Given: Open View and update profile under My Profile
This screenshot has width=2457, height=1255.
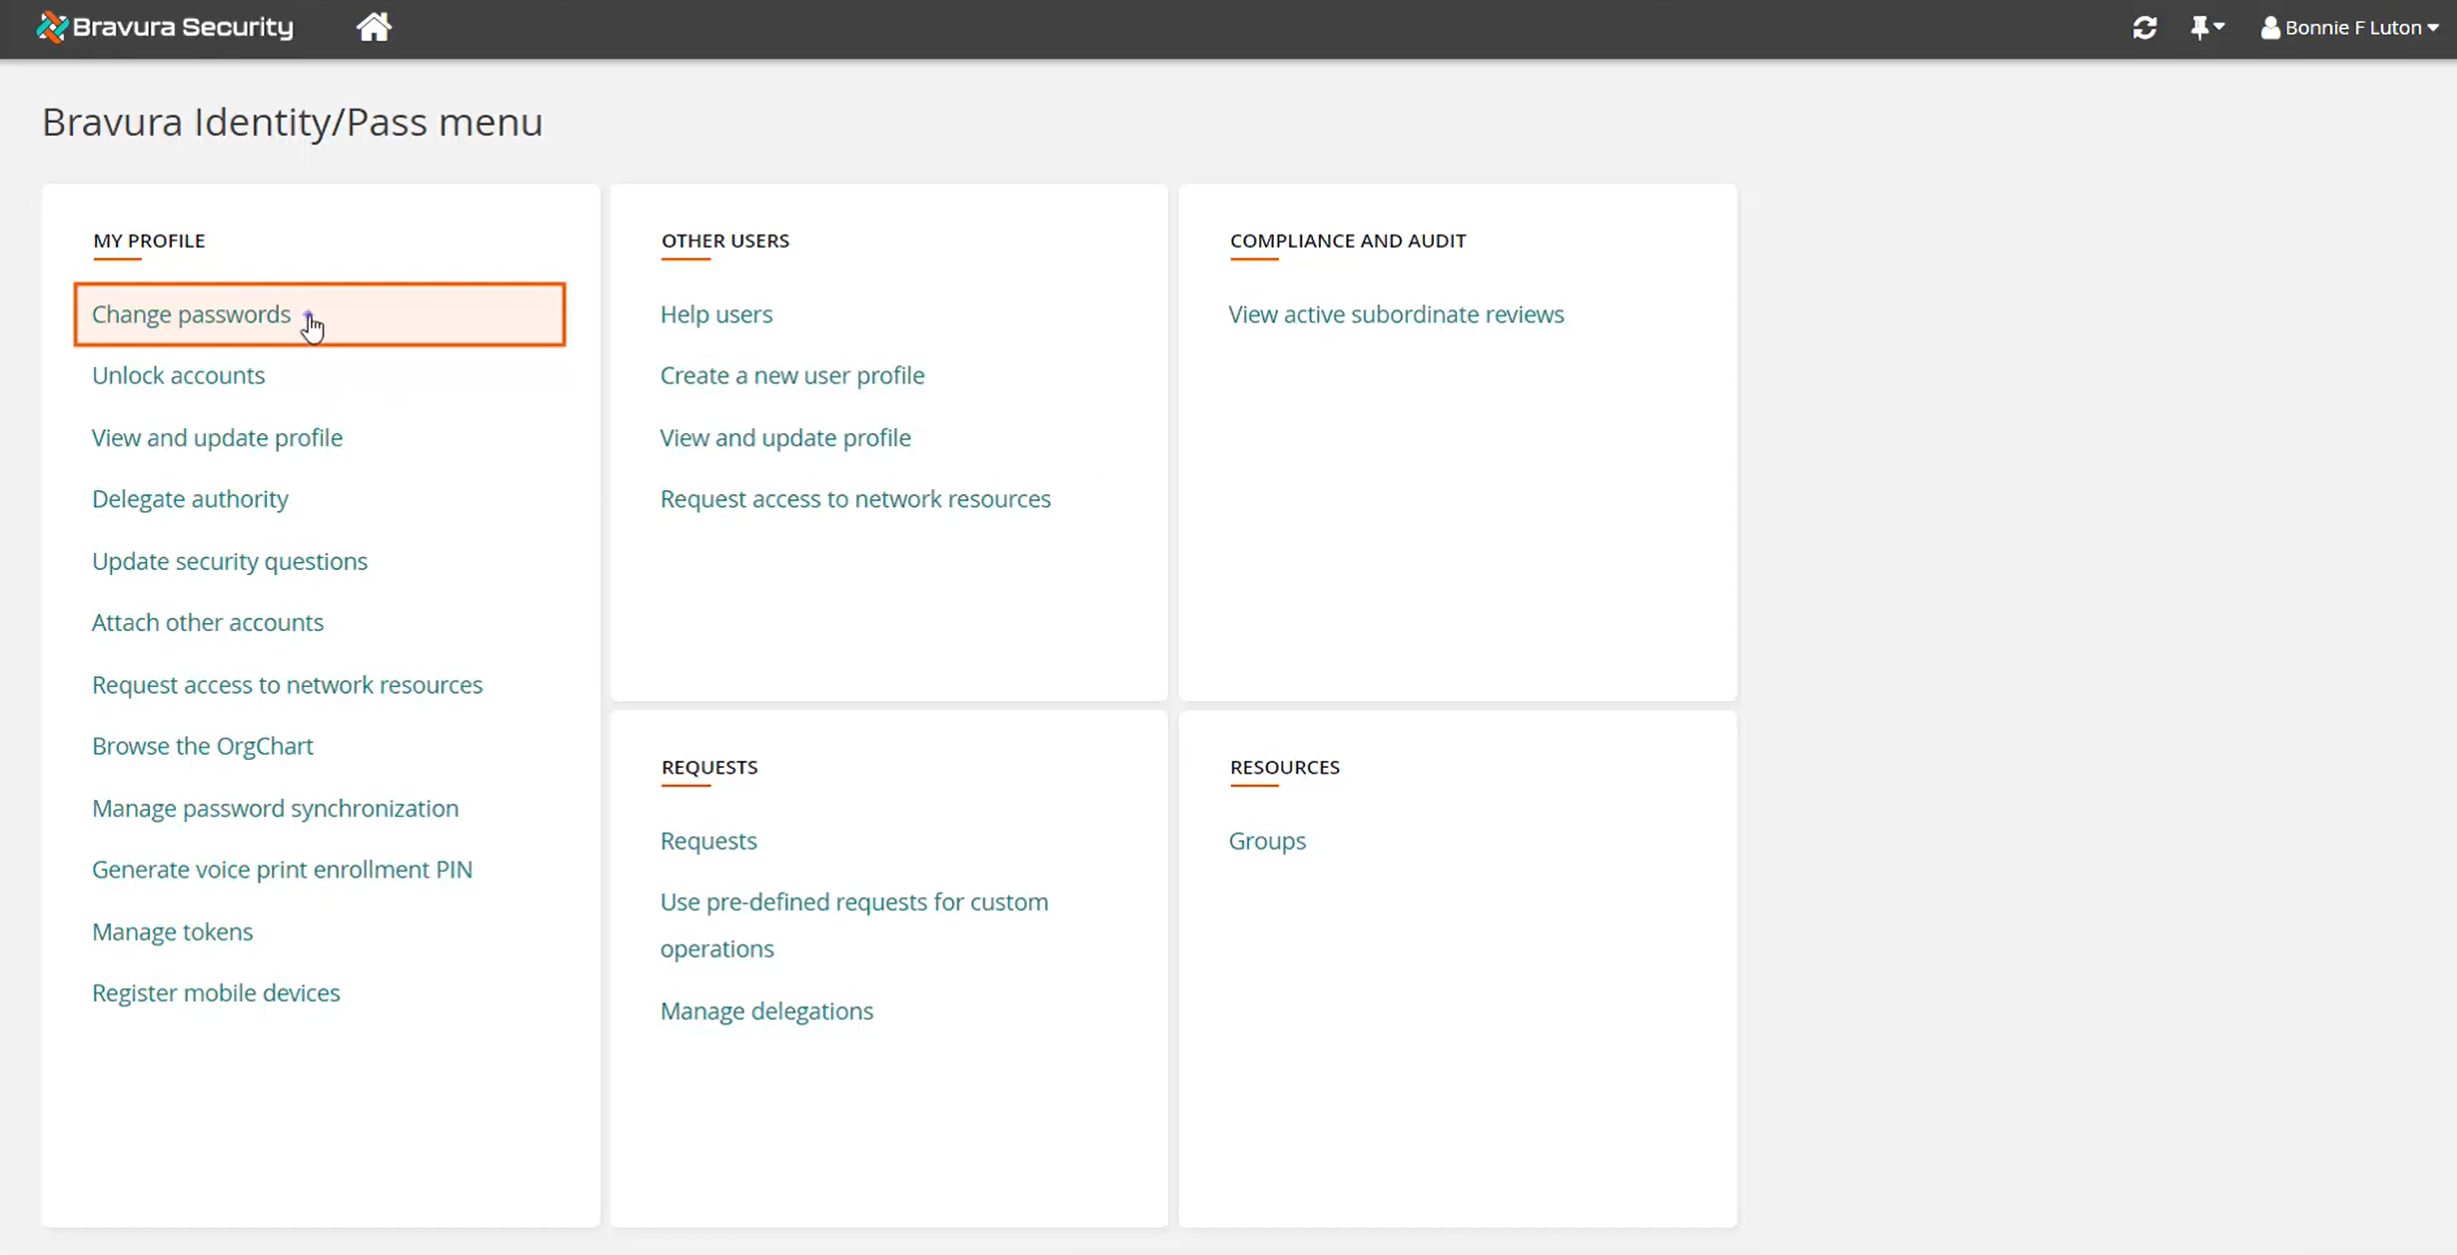Looking at the screenshot, I should click(x=217, y=438).
